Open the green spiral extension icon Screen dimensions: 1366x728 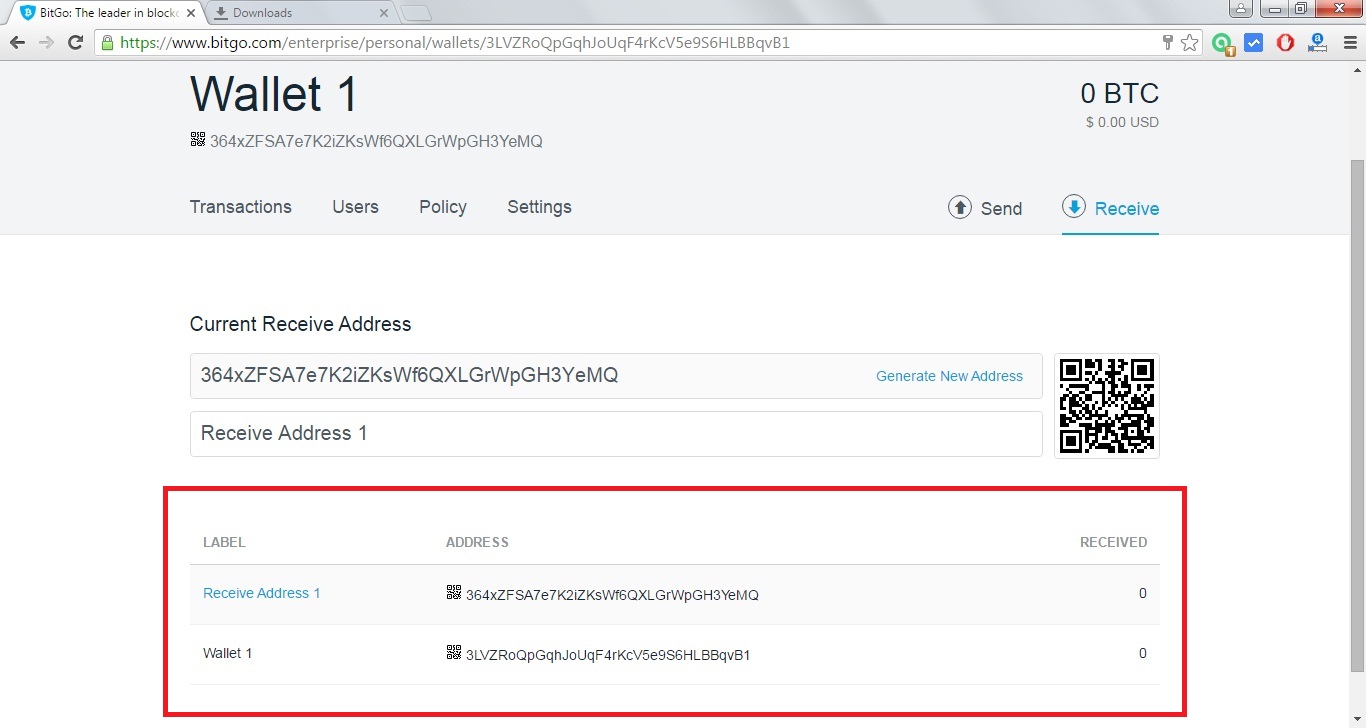(1222, 43)
